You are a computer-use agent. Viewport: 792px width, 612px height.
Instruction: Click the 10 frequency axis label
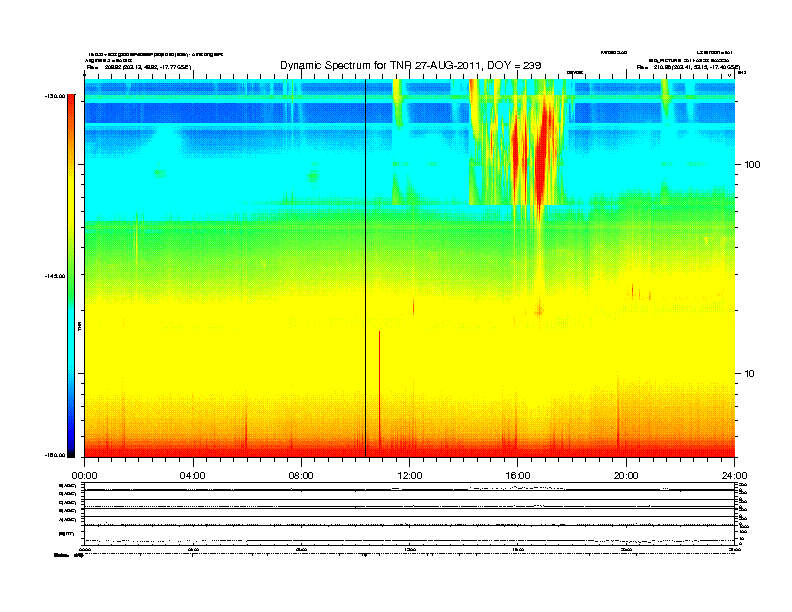coord(750,374)
